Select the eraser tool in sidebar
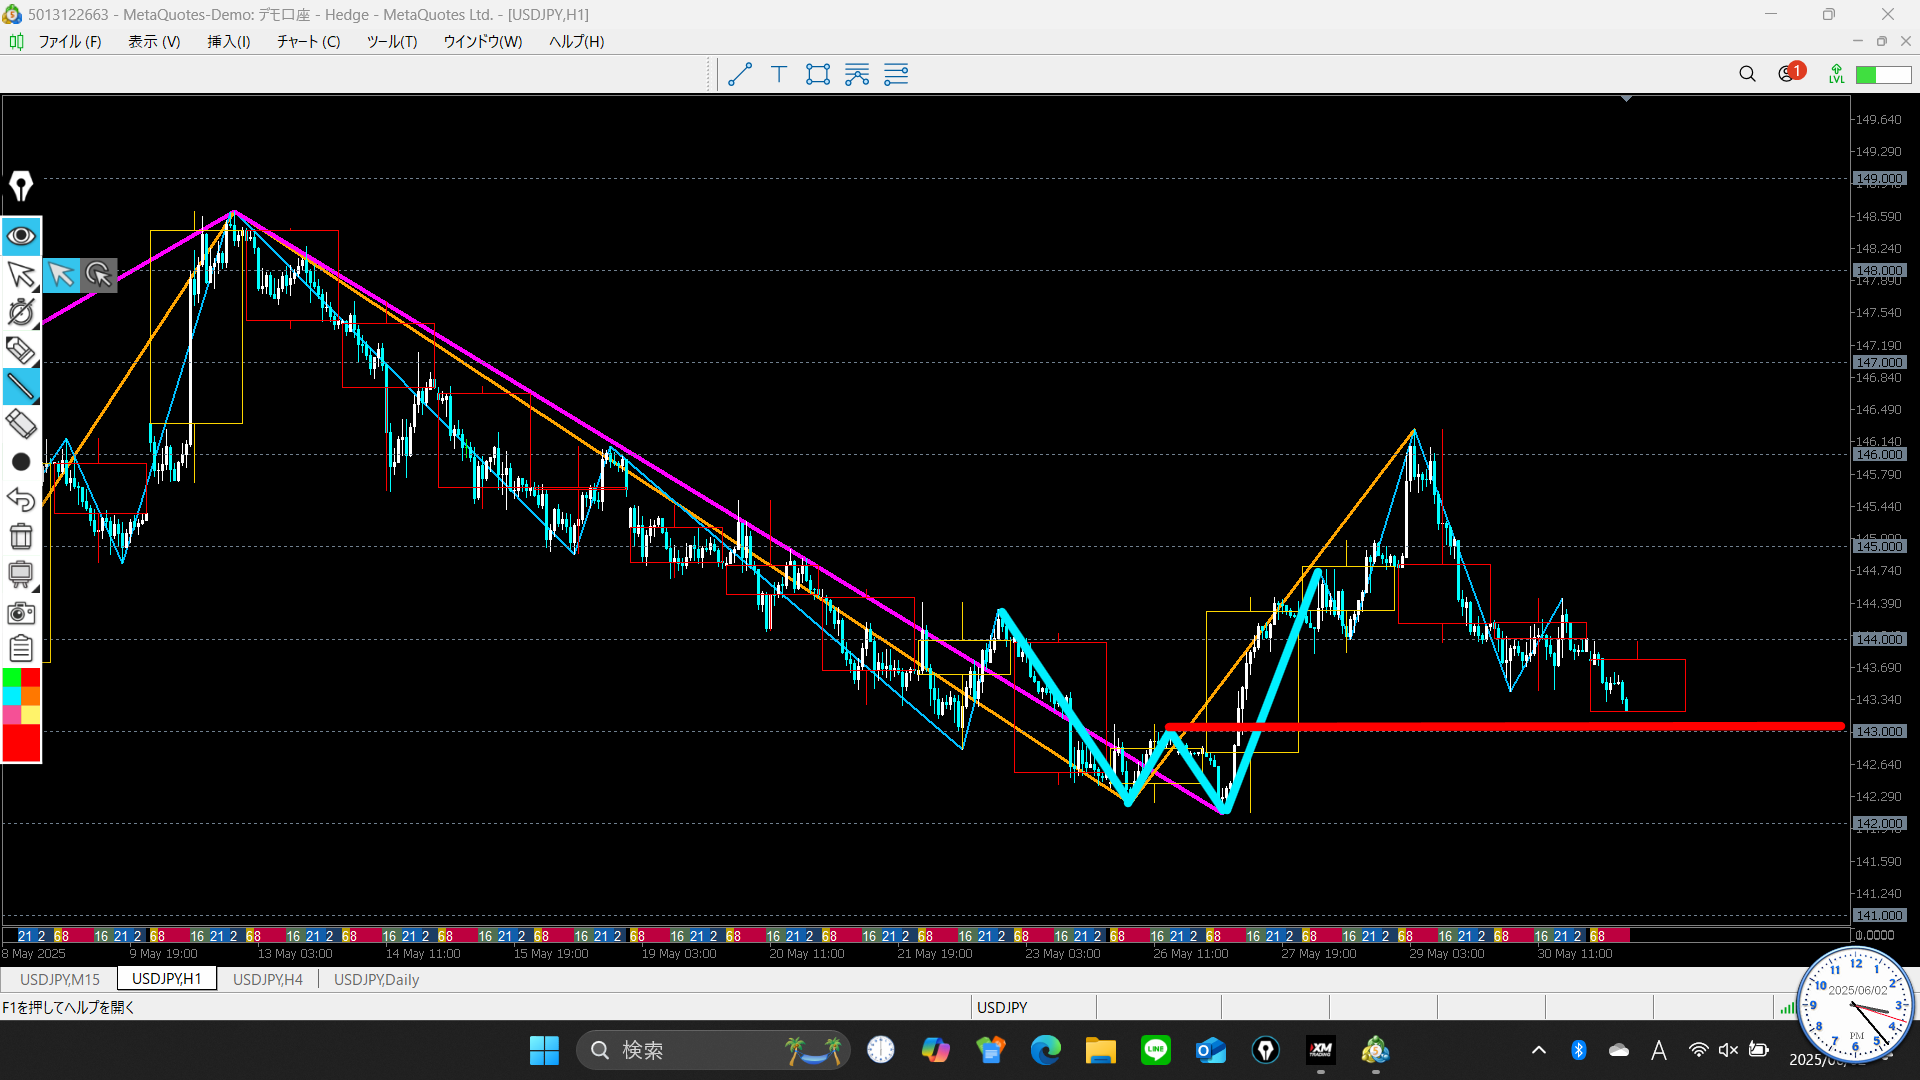This screenshot has height=1080, width=1920. pos(21,424)
